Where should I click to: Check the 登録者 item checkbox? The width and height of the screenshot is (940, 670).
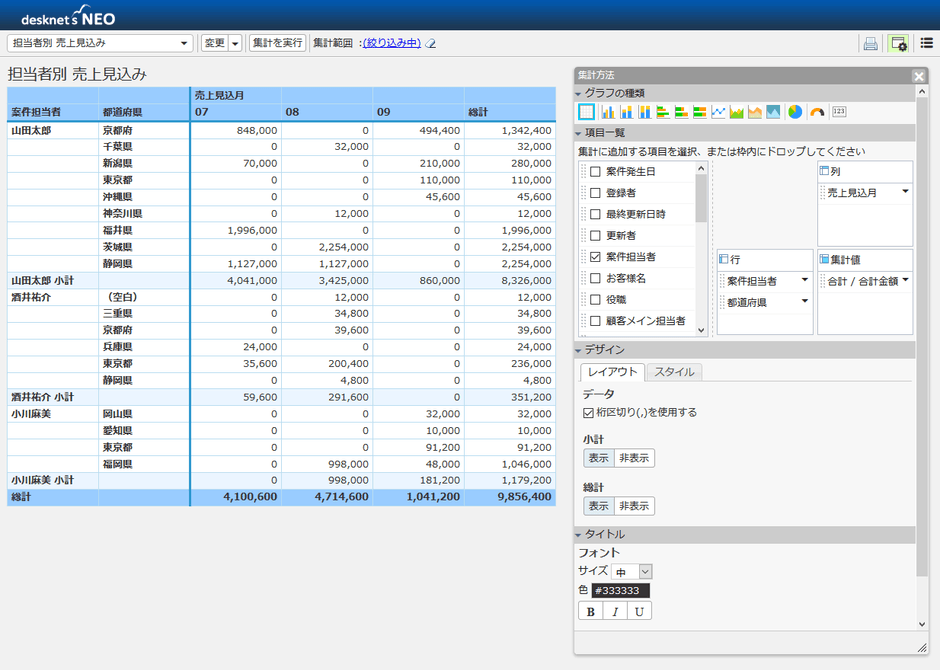point(595,193)
